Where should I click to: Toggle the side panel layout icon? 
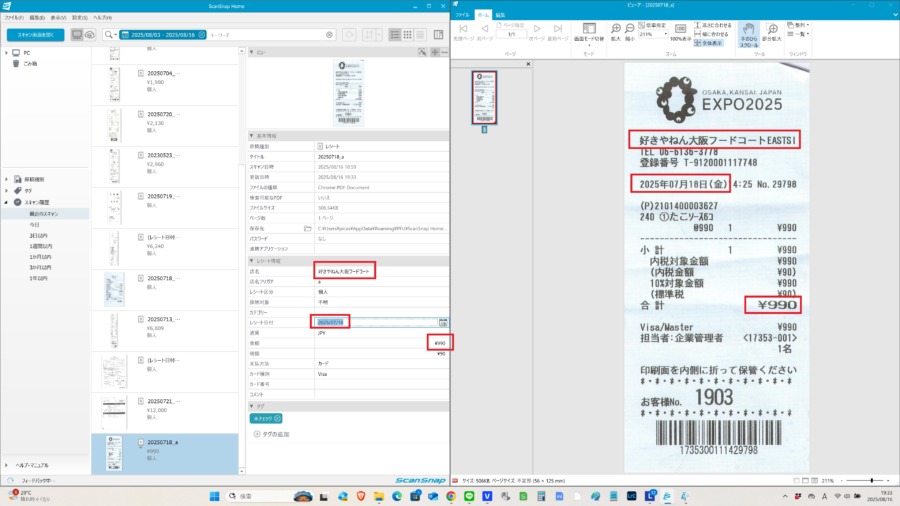click(x=439, y=35)
